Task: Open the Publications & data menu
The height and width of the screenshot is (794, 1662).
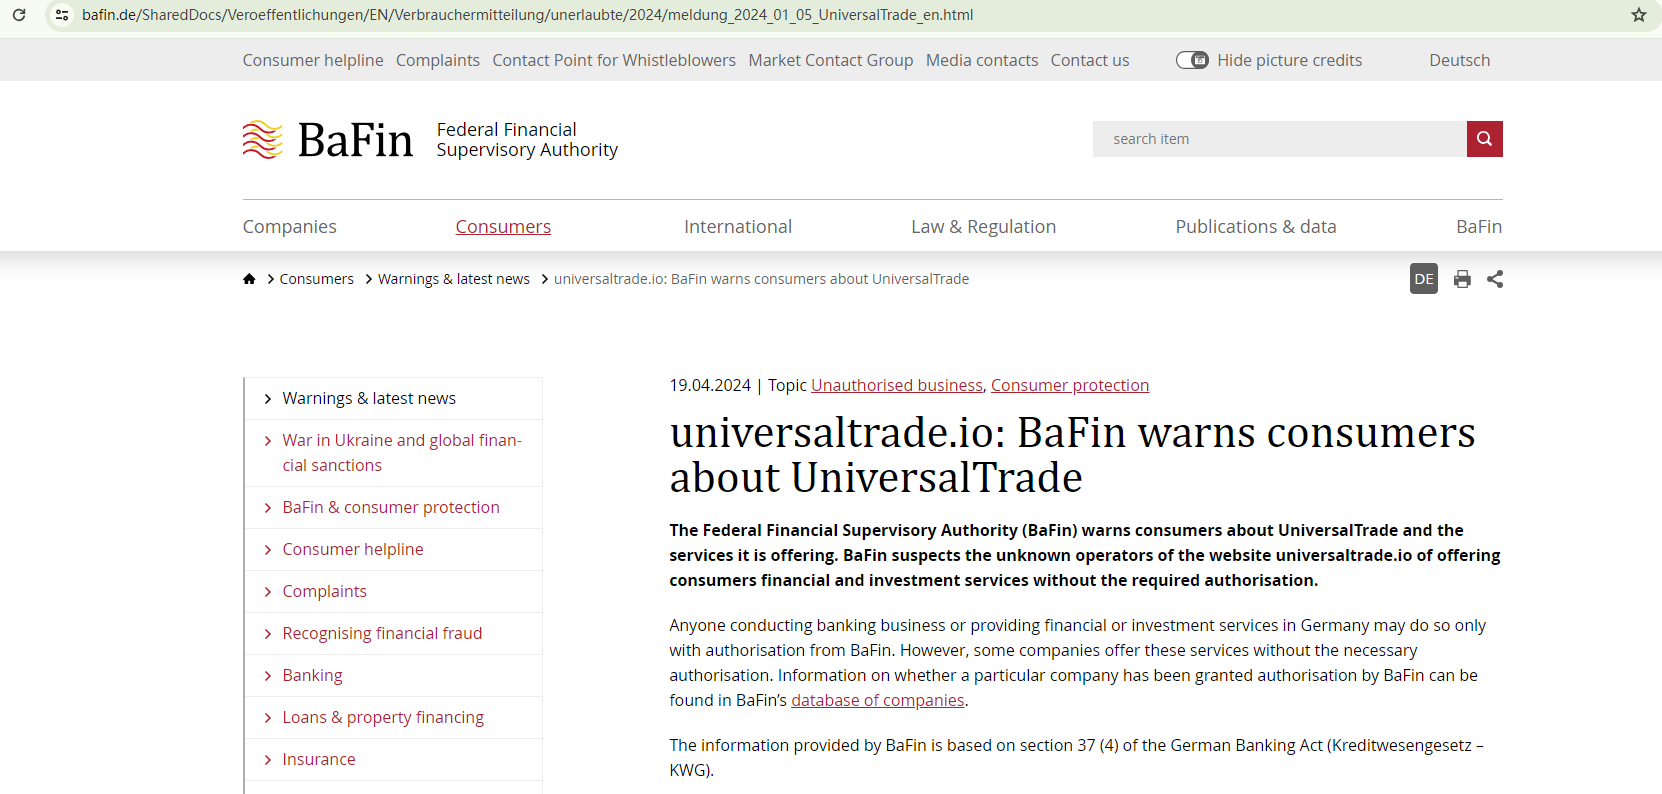Action: click(1256, 227)
